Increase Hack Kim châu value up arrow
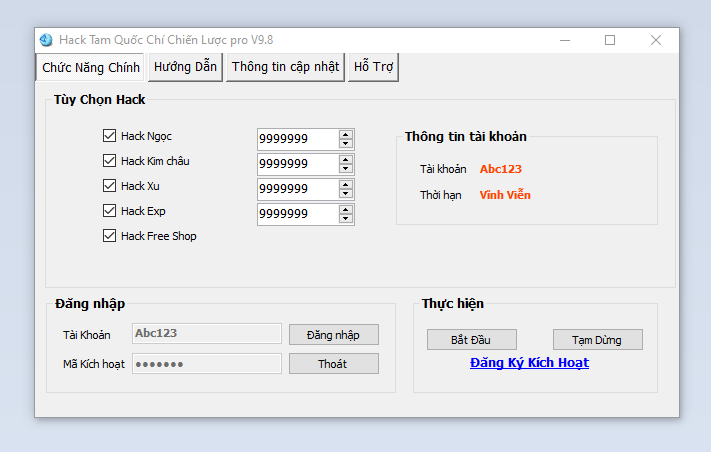 coord(345,158)
